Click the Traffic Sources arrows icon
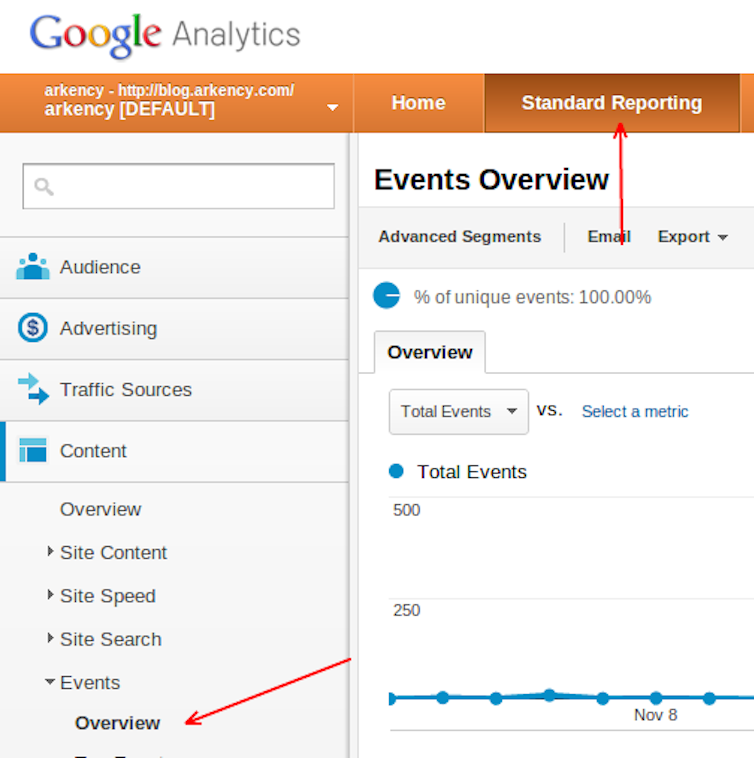This screenshot has height=758, width=754. [33, 389]
